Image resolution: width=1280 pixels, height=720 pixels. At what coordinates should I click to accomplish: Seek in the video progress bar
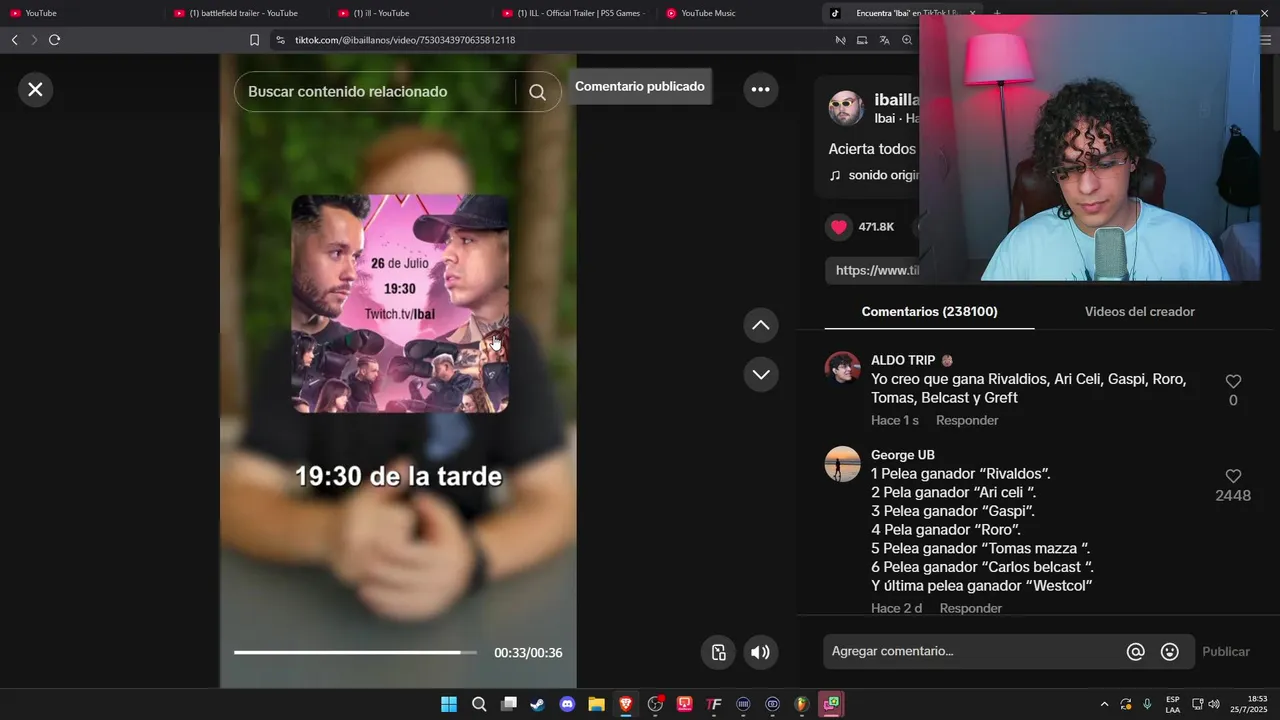[355, 653]
